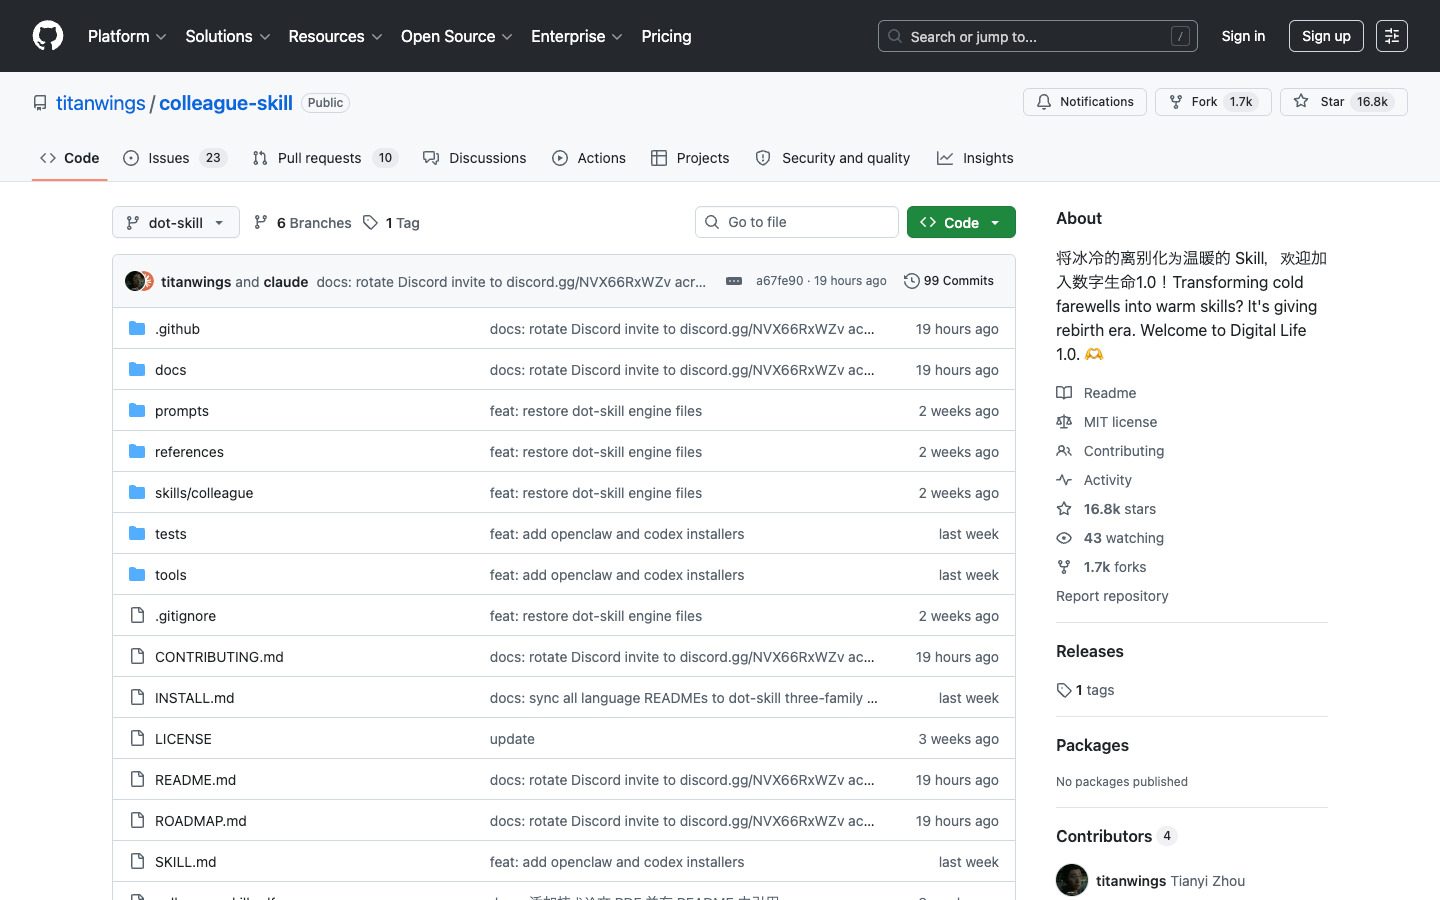Click the titanwings contributor avatar
The width and height of the screenshot is (1440, 900).
click(x=1072, y=880)
